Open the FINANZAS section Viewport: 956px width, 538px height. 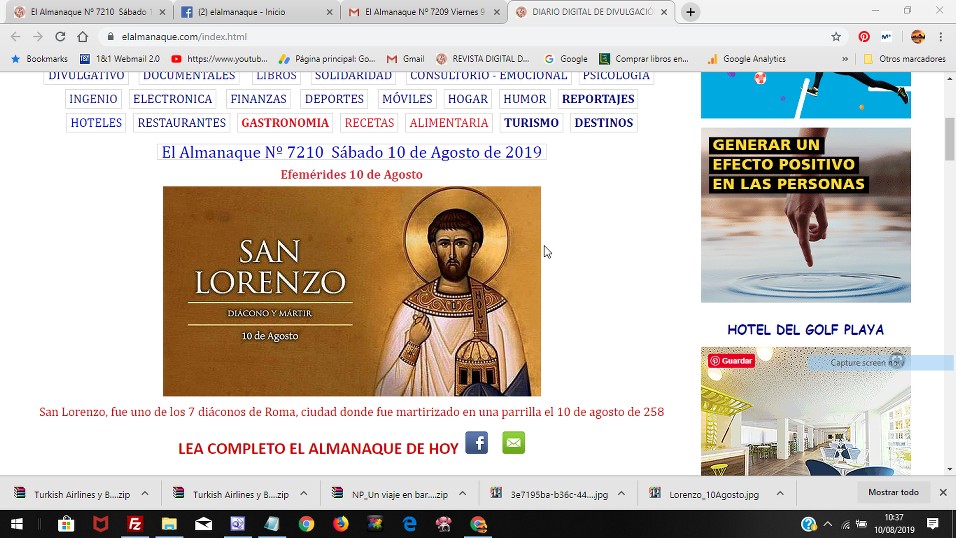click(259, 99)
